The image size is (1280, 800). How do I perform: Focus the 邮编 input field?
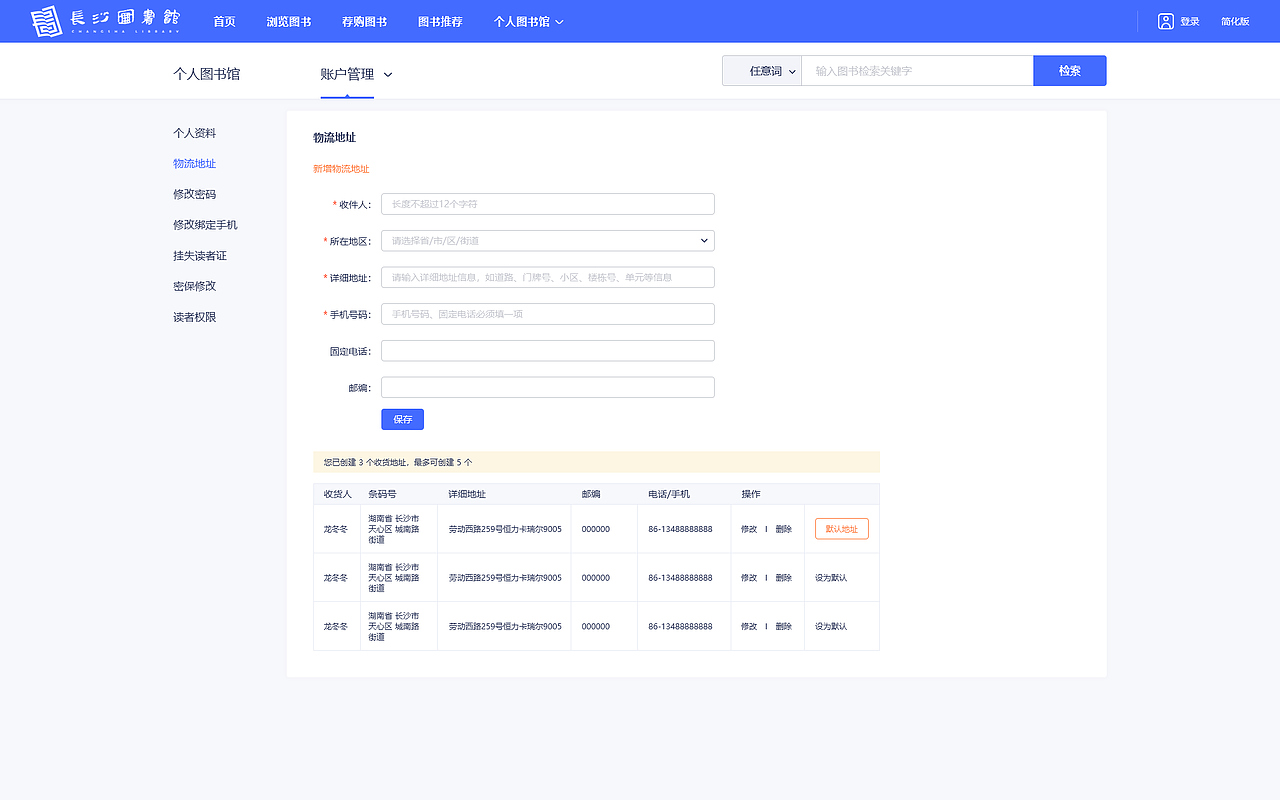(x=548, y=387)
